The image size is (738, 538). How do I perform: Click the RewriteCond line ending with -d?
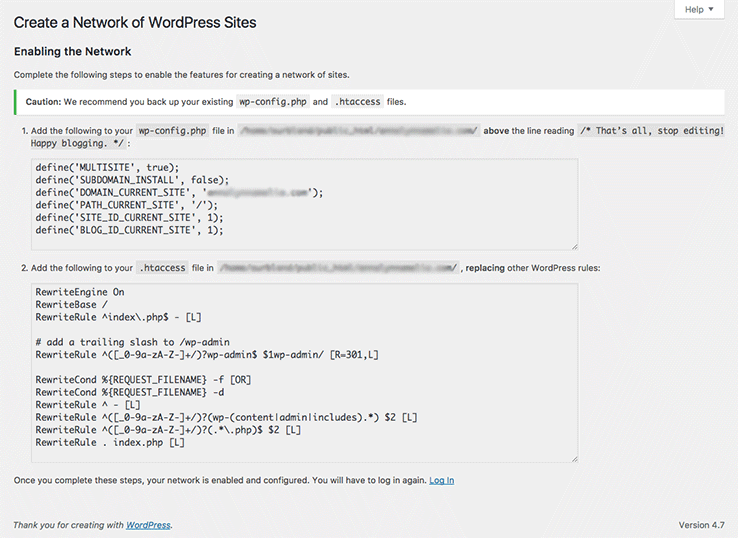(x=130, y=392)
